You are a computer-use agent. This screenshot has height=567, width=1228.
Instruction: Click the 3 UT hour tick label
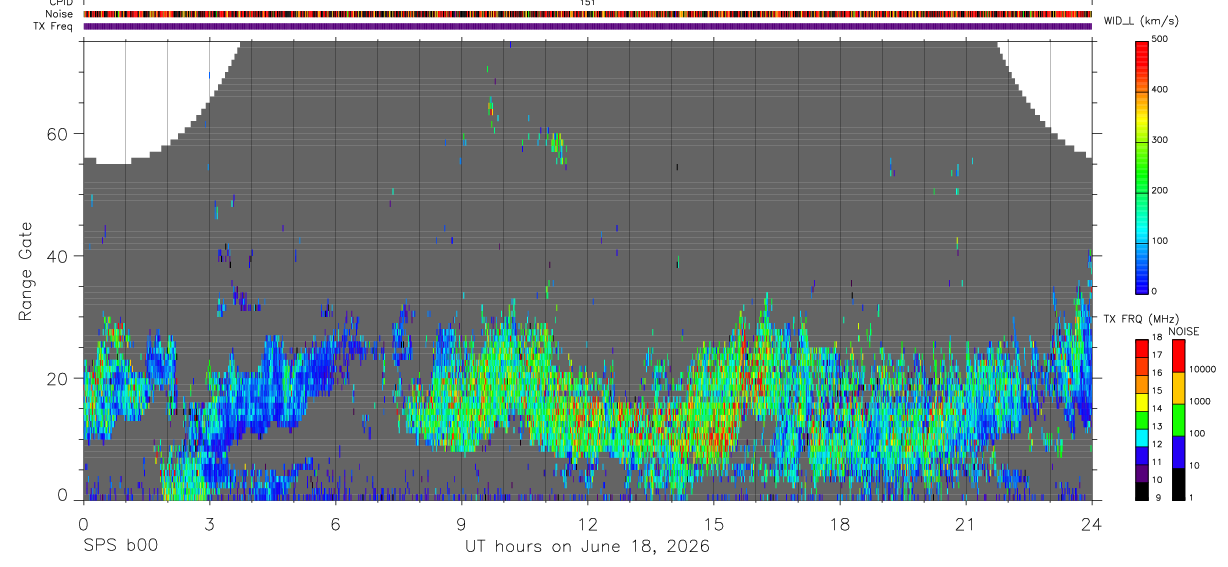[209, 523]
